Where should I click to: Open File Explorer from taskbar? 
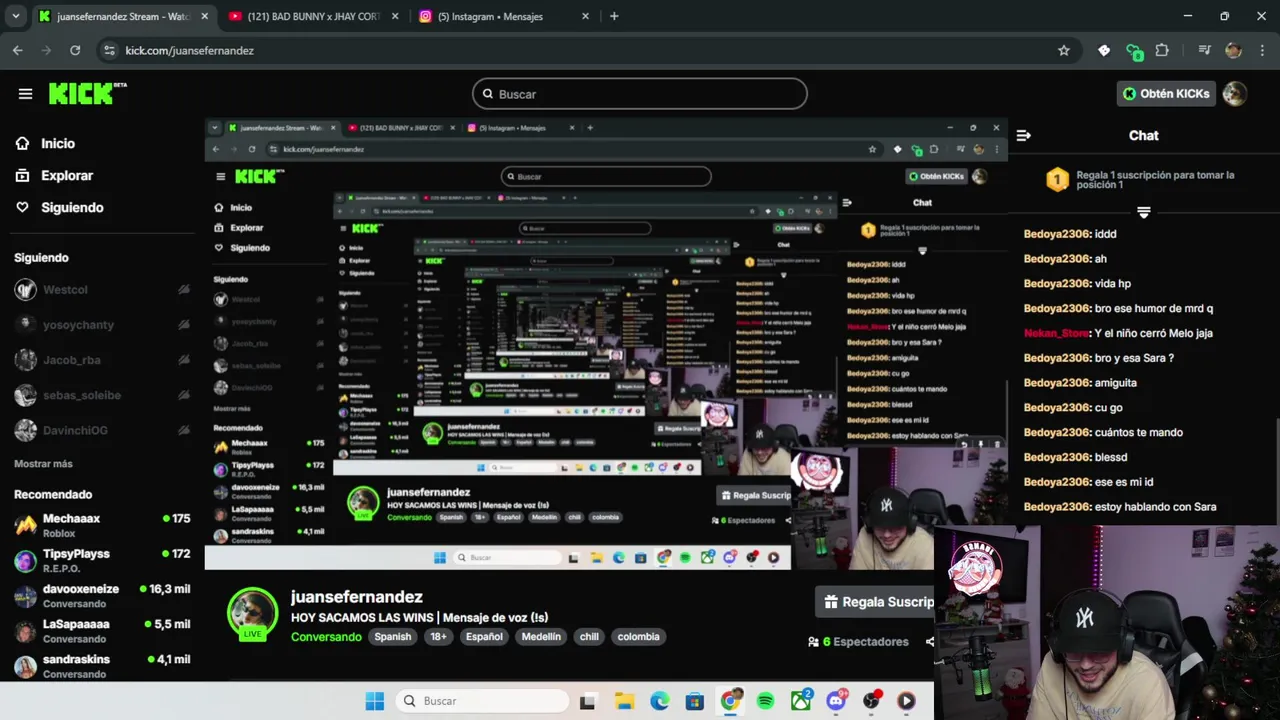tap(624, 701)
